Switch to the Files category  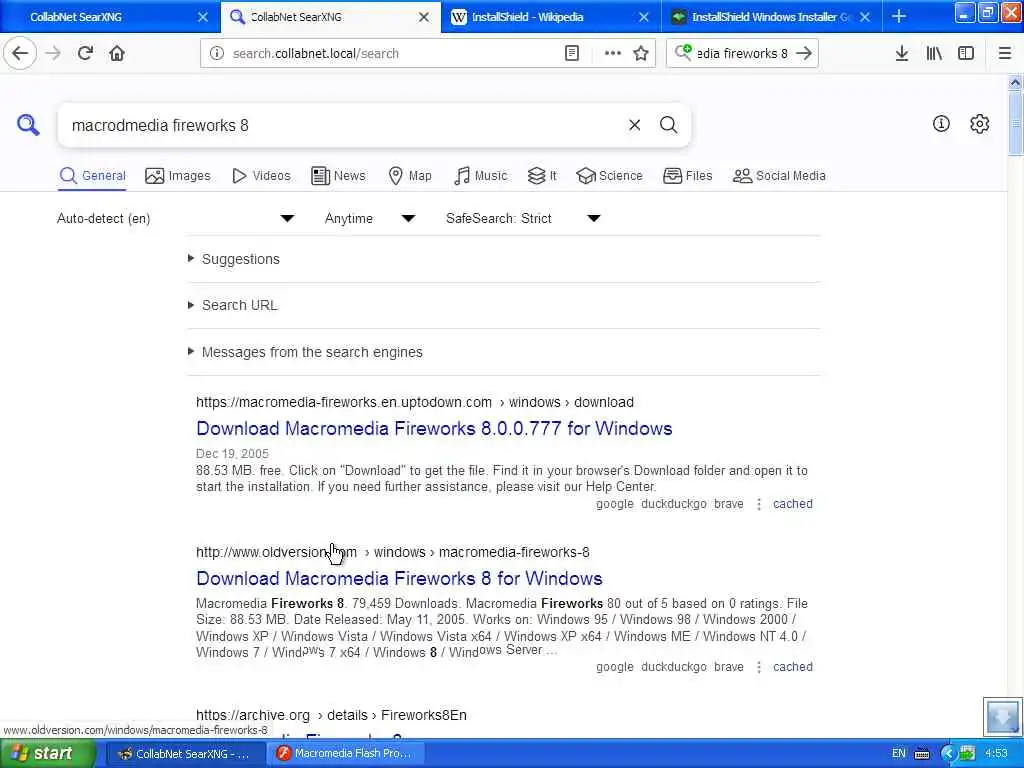pos(688,176)
